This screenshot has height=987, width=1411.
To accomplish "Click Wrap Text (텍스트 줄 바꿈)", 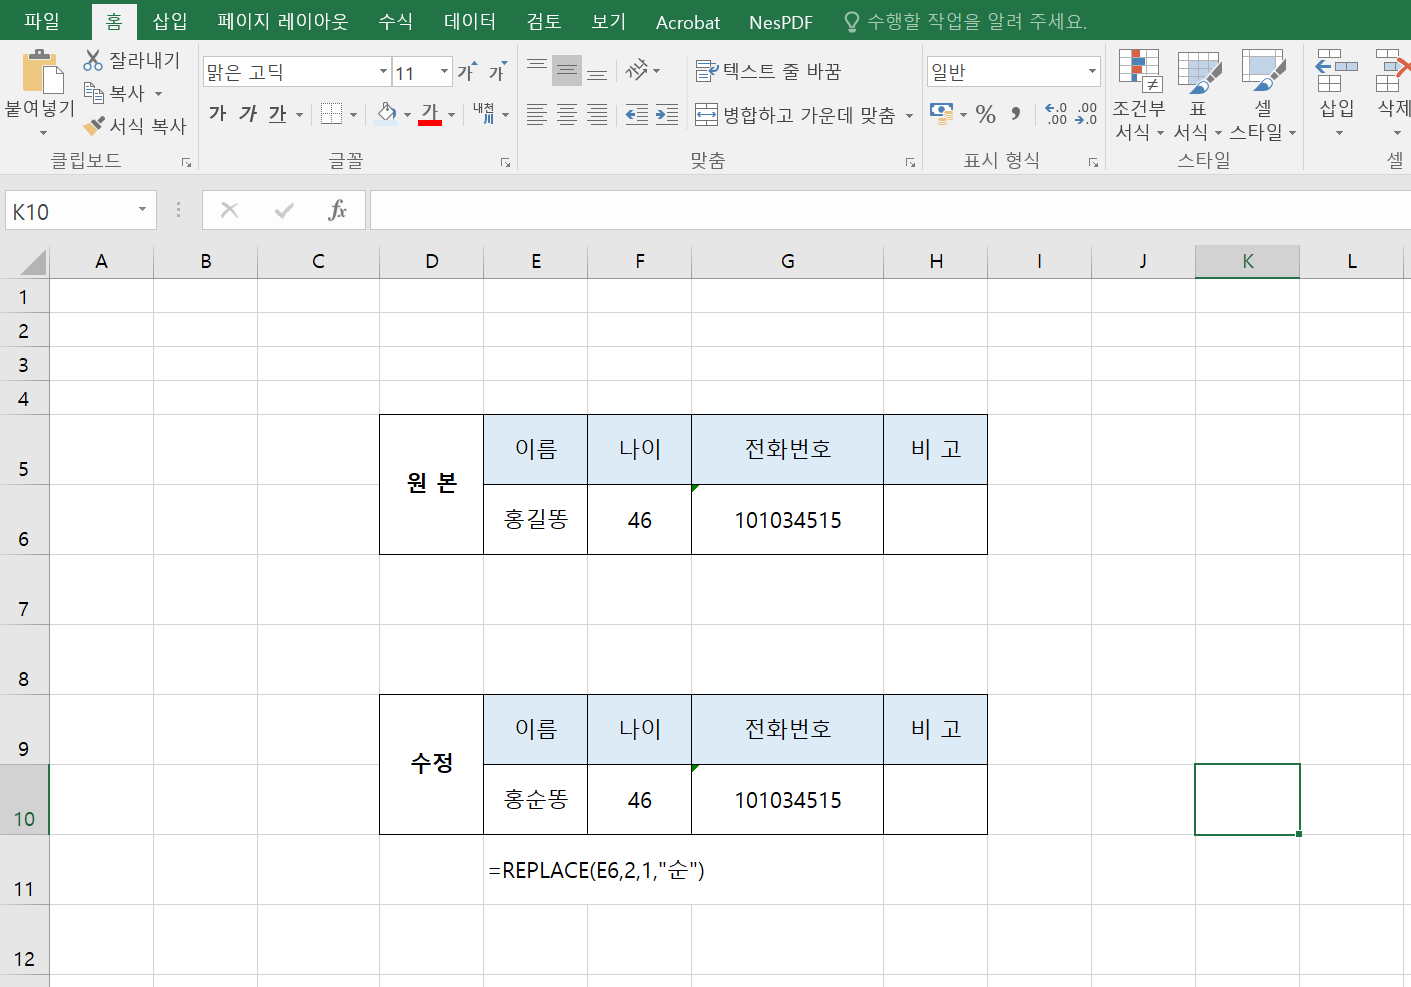I will coord(768,71).
